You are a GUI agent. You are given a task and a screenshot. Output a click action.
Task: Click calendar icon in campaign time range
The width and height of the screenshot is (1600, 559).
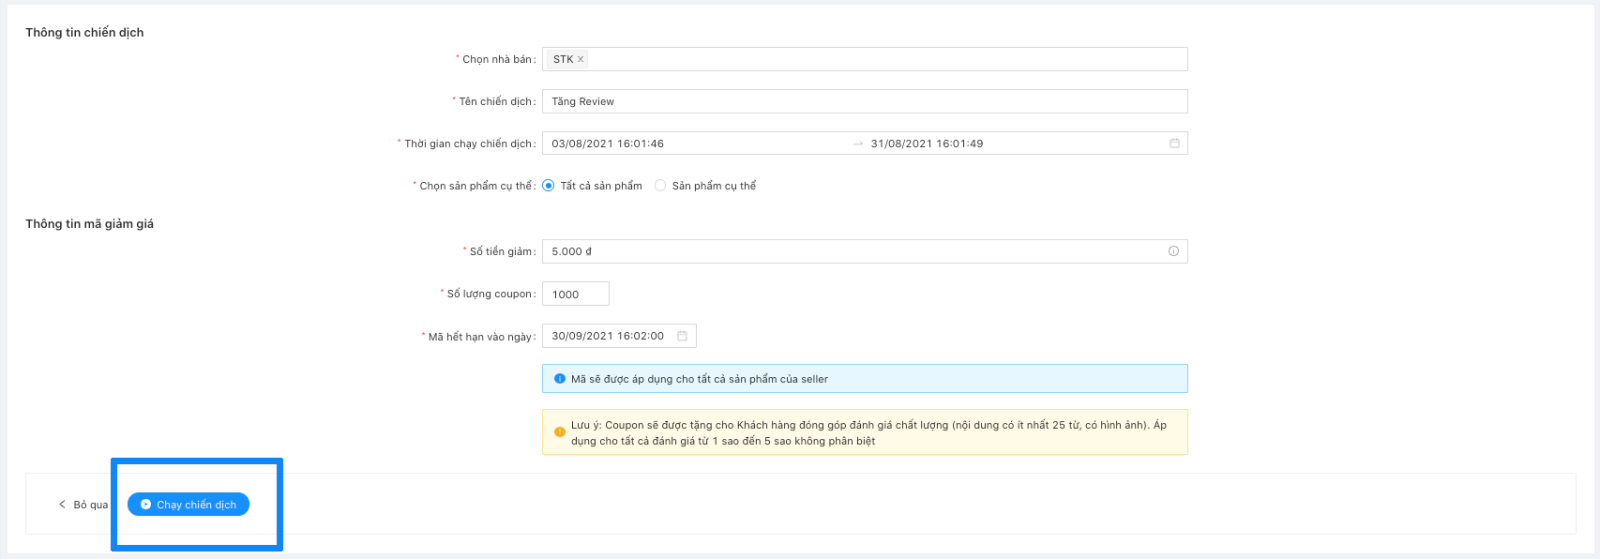click(1174, 143)
